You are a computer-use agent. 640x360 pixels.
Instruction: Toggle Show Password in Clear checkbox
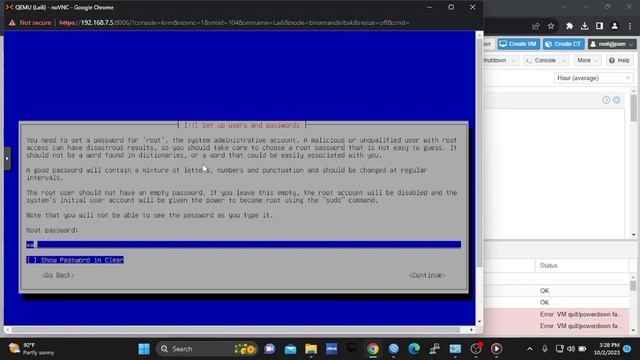click(75, 260)
